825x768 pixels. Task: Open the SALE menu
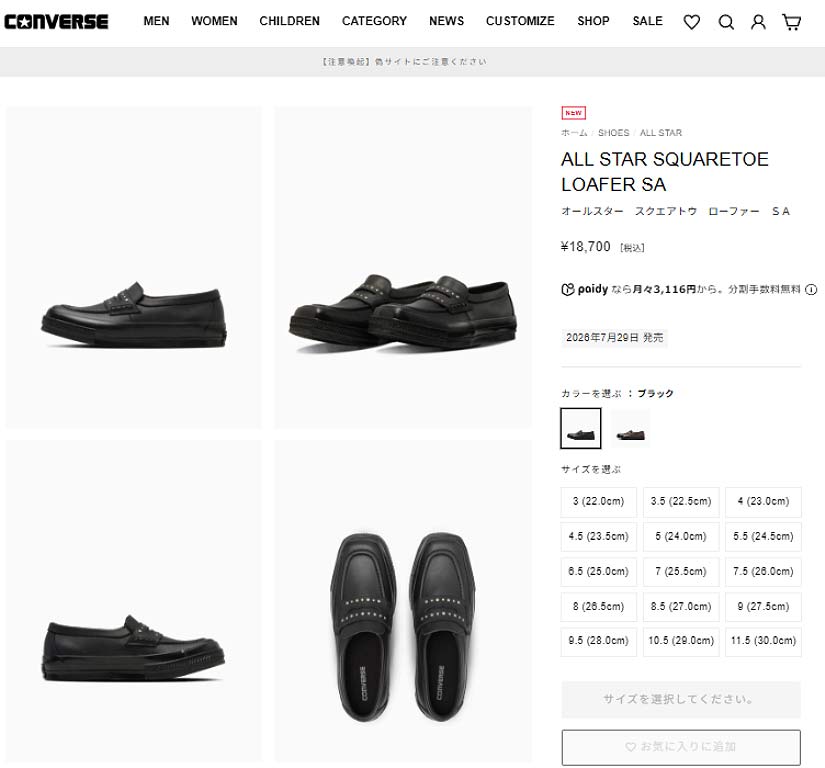tap(647, 21)
